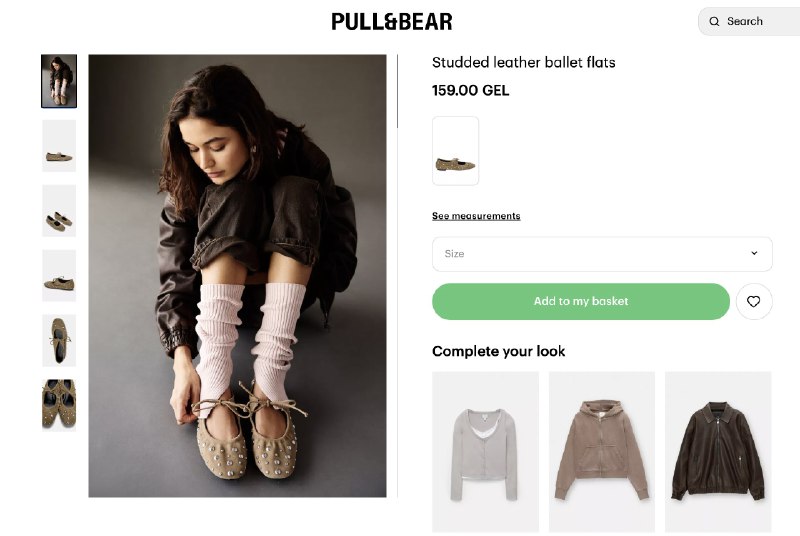
Task: Open the grey cardigan product card
Action: pyautogui.click(x=485, y=452)
